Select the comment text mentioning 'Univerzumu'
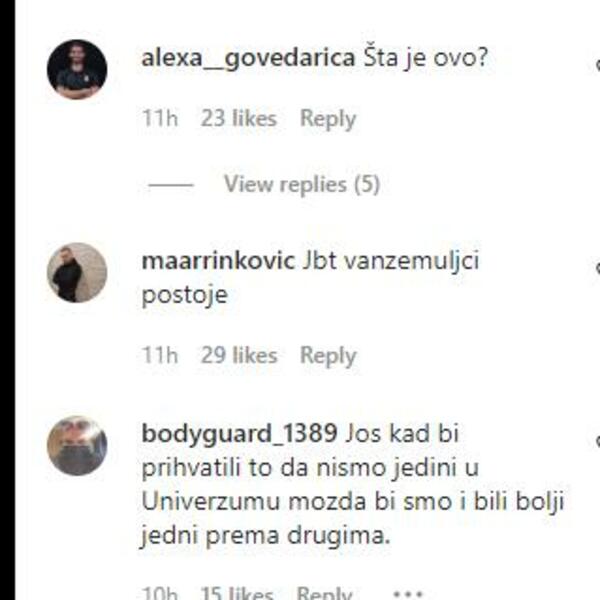The height and width of the screenshot is (600, 600). pyautogui.click(x=353, y=484)
